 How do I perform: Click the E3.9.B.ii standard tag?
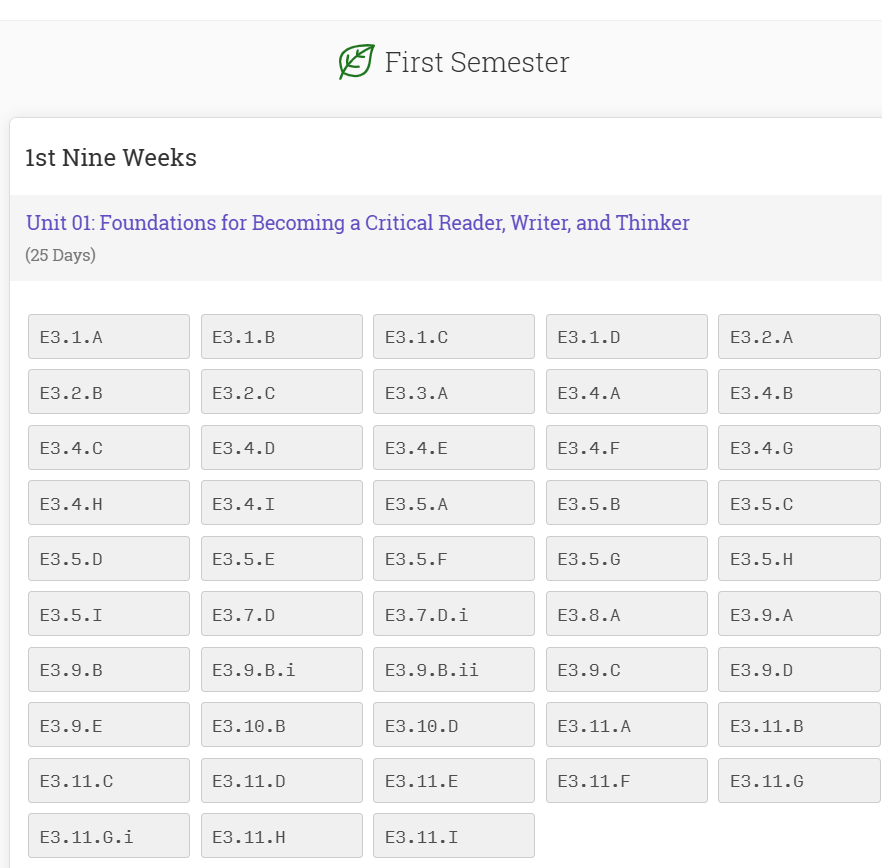454,670
